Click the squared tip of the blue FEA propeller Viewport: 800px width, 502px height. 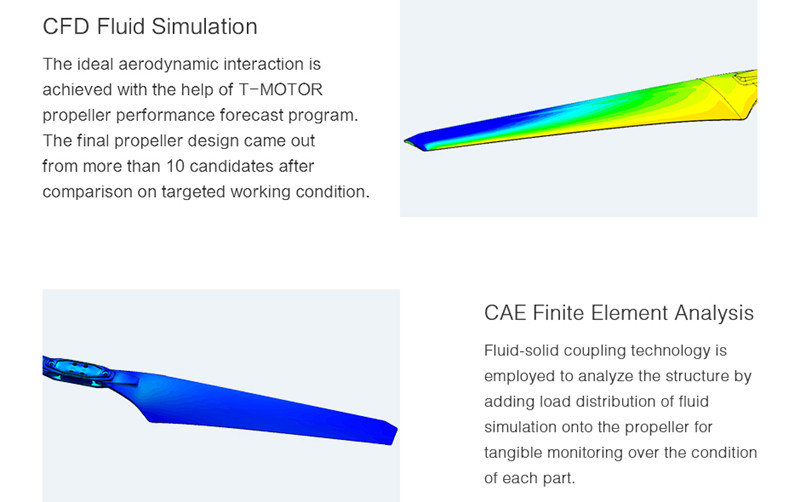pos(388,432)
